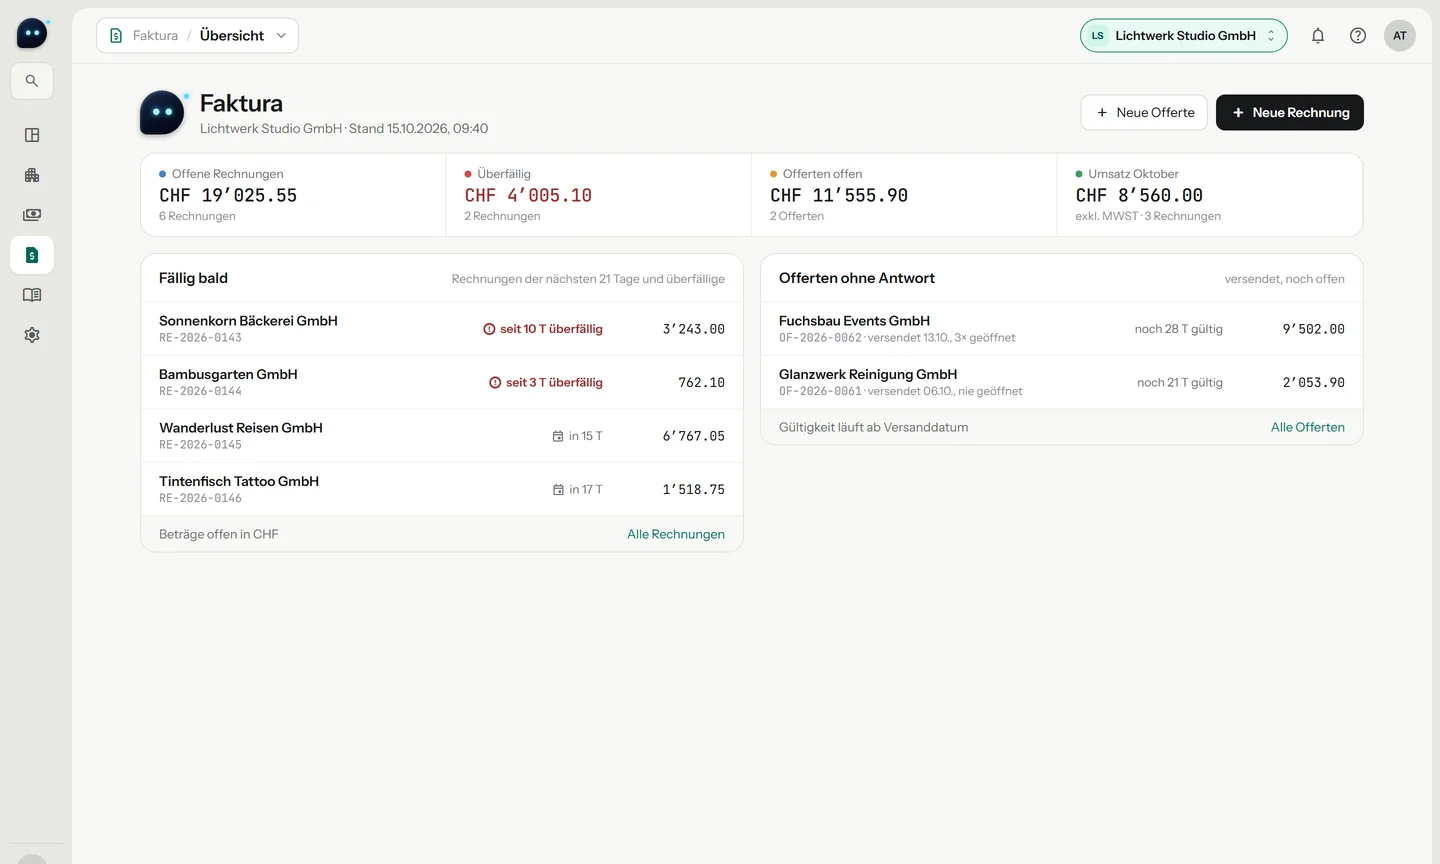Expand the Faktura / Übersicht breadcrumb dropdown
This screenshot has height=864, width=1440.
click(197, 36)
